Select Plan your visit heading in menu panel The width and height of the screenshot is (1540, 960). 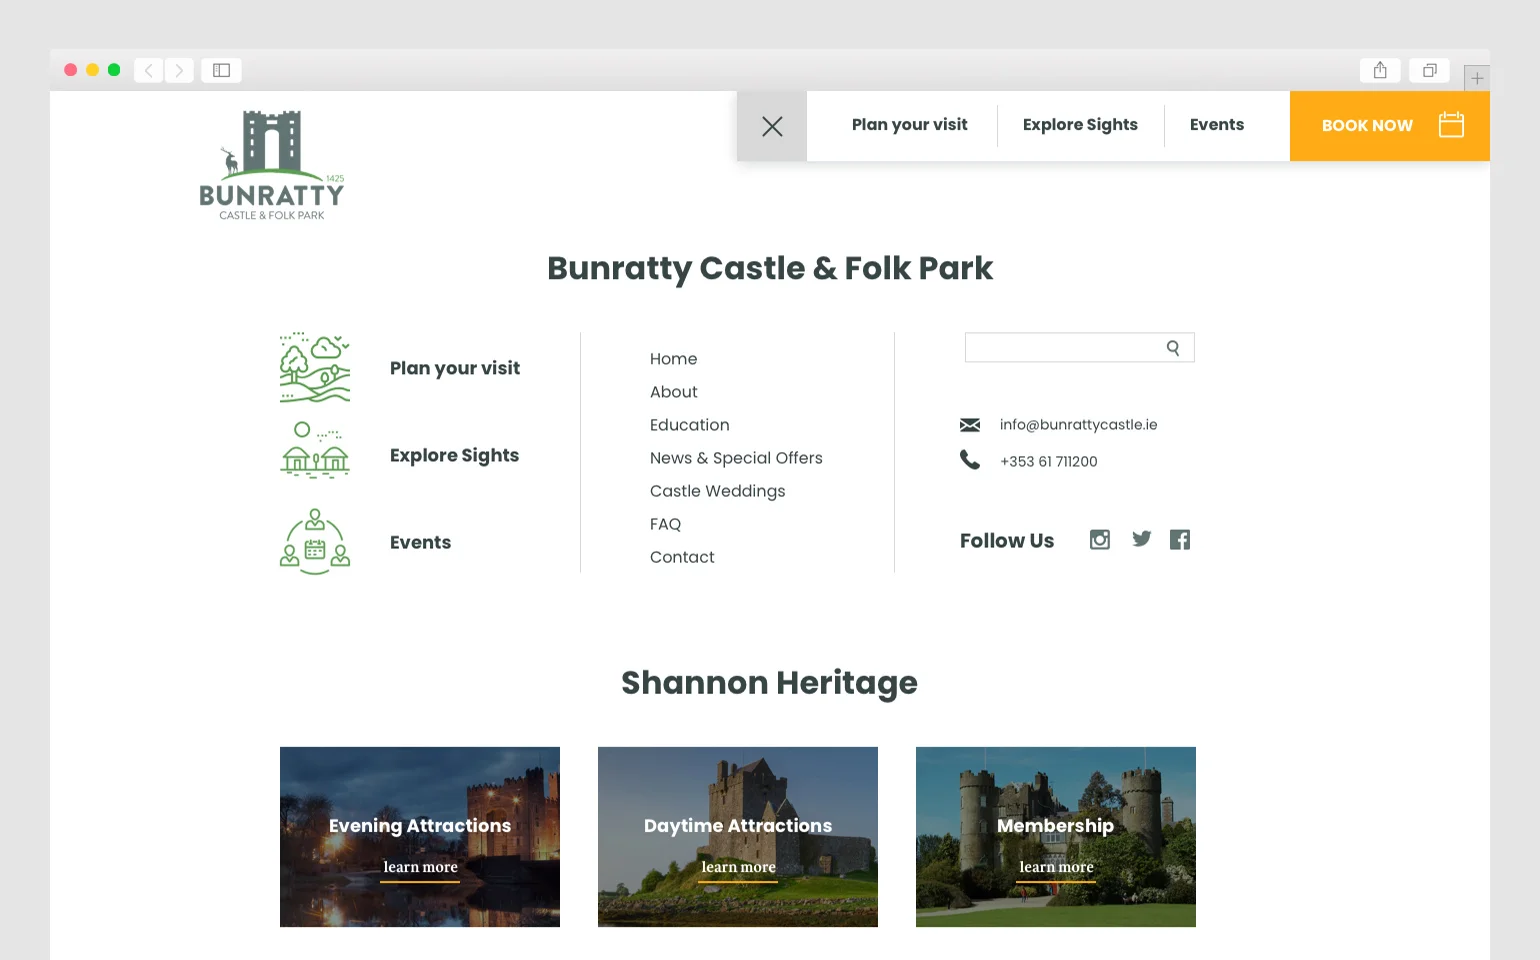click(x=455, y=368)
